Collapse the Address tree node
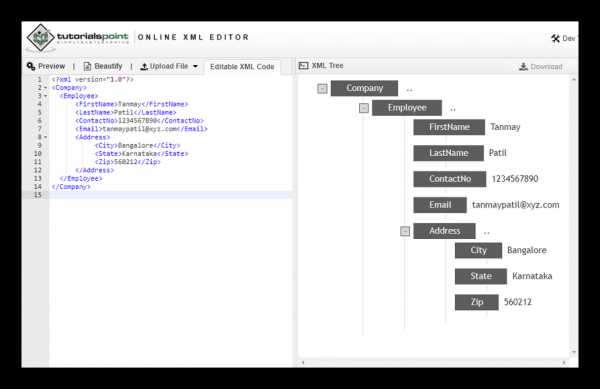 [x=405, y=231]
